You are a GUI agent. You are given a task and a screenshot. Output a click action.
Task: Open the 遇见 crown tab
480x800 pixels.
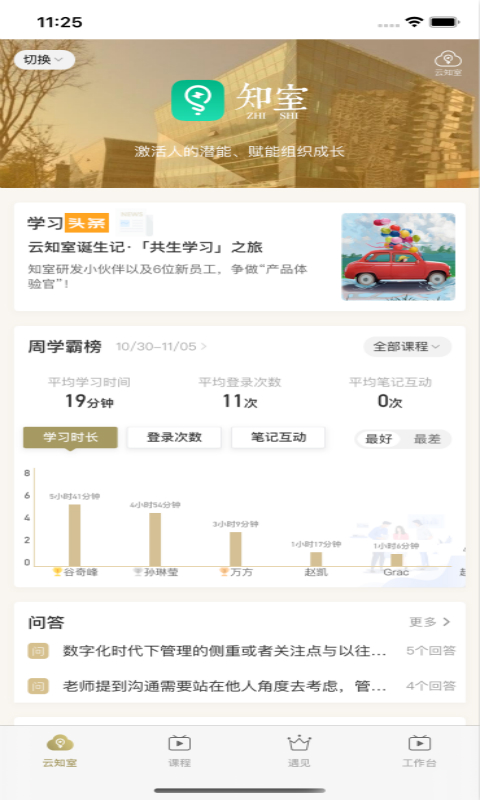[299, 751]
